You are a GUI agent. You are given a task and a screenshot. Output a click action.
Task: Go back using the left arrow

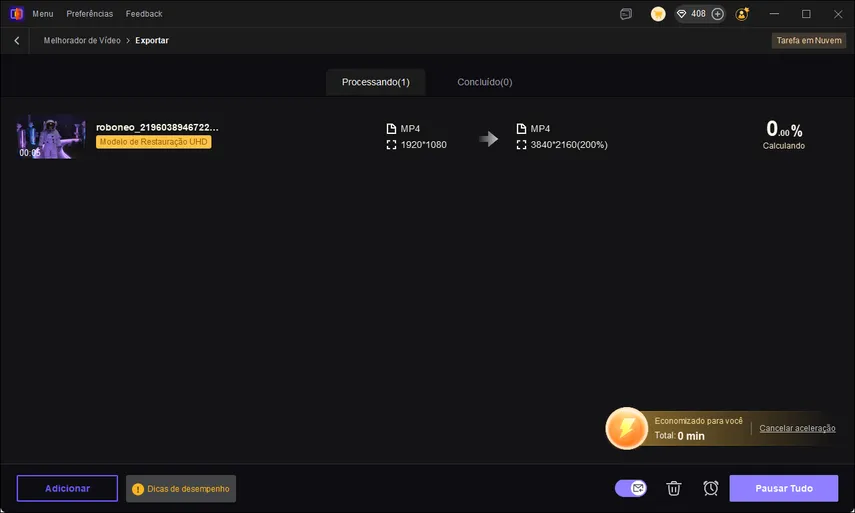click(17, 41)
